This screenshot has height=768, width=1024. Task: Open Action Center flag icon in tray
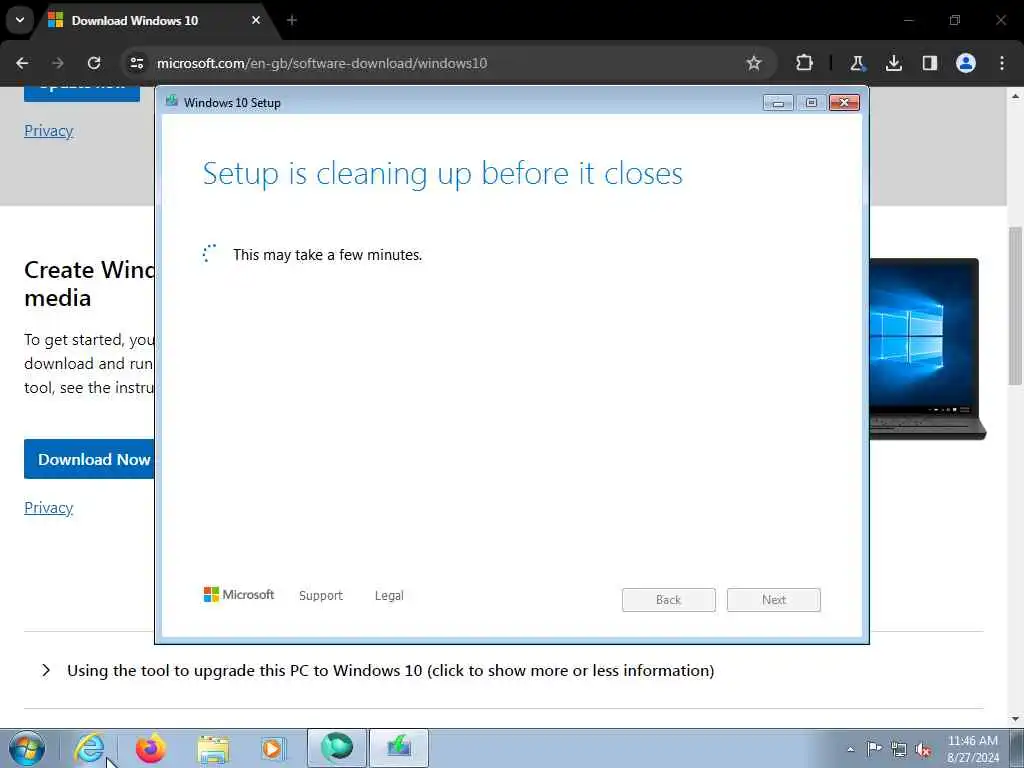point(874,749)
